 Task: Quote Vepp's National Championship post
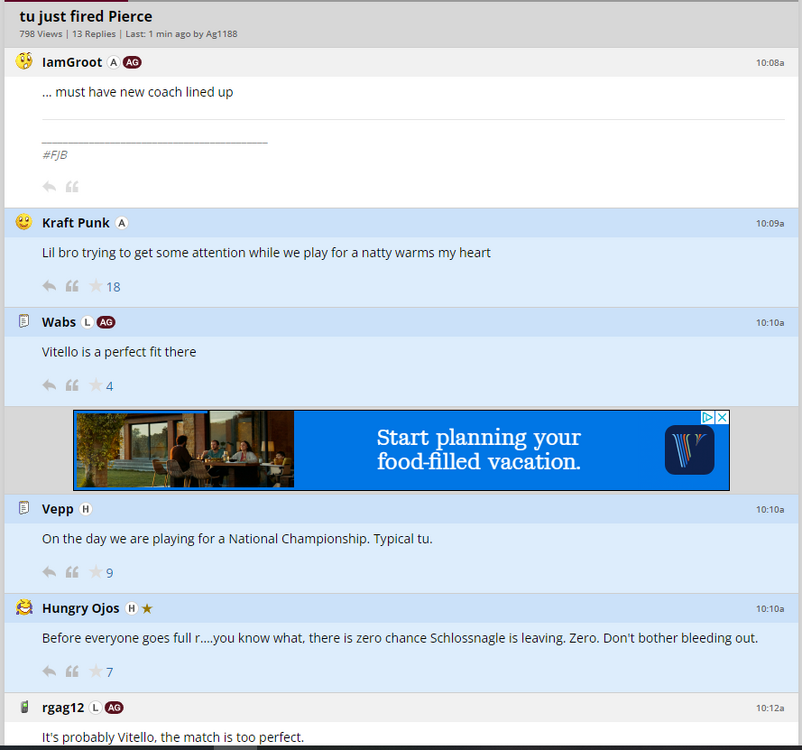[x=72, y=573]
